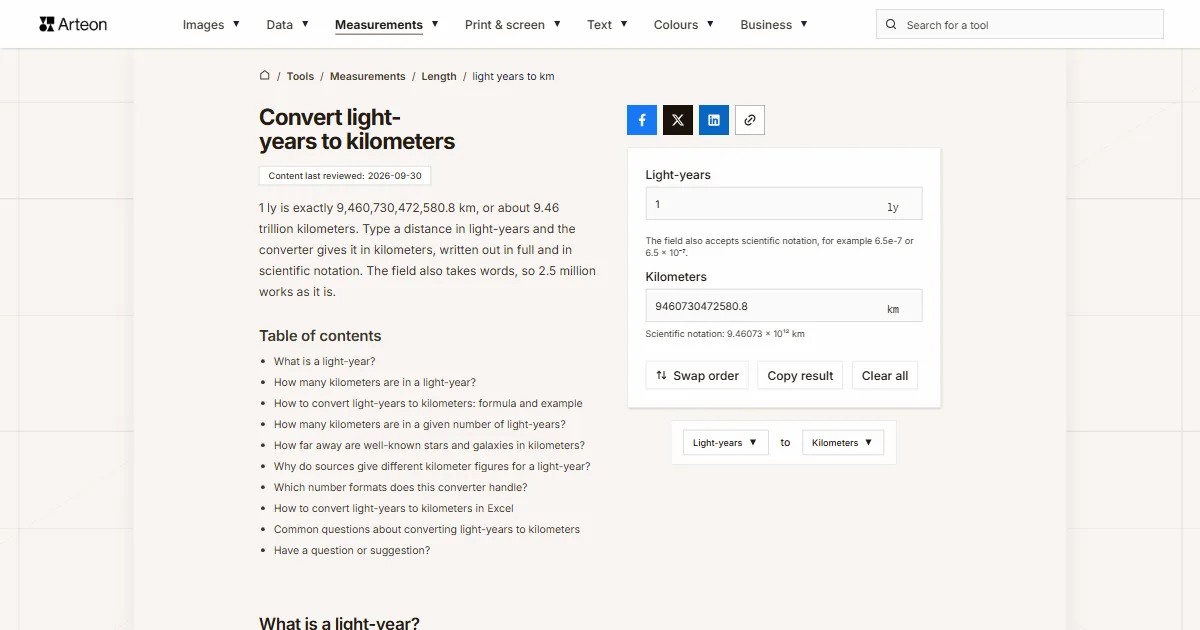This screenshot has height=630, width=1200.
Task: Jump to 'given number of light-years' section
Action: click(420, 424)
